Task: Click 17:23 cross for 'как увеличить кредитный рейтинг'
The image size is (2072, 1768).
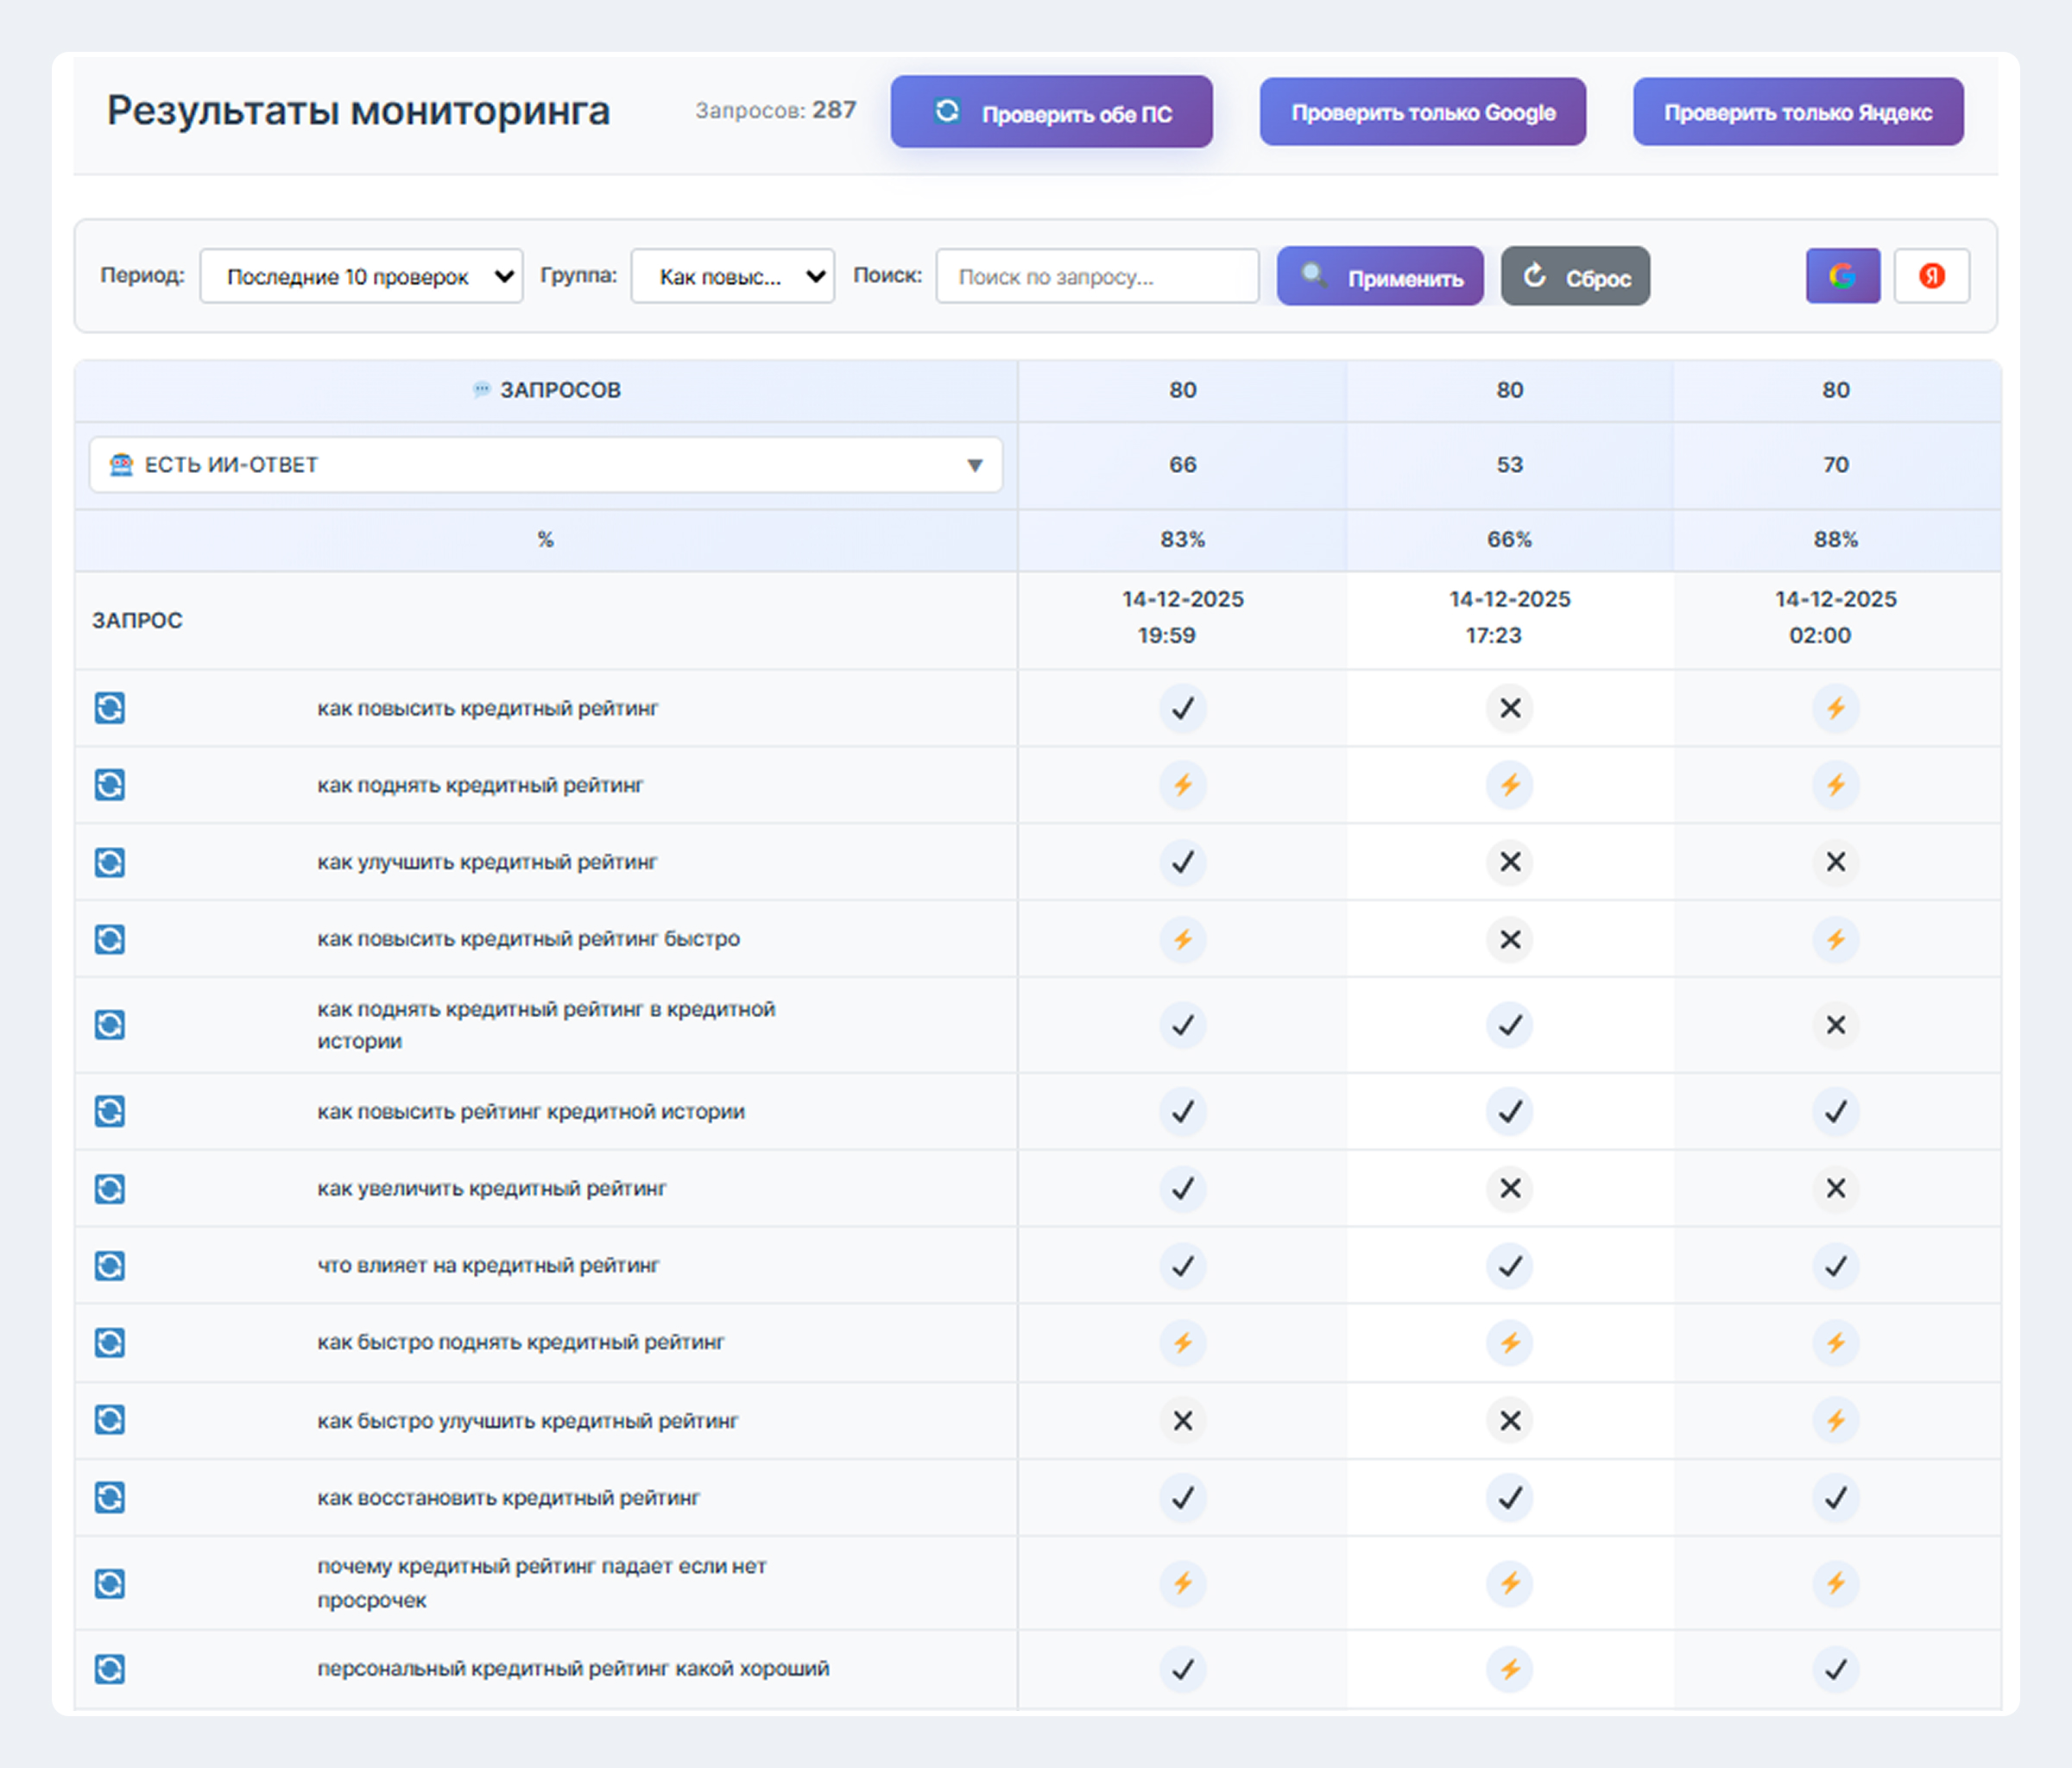Action: click(x=1509, y=1189)
